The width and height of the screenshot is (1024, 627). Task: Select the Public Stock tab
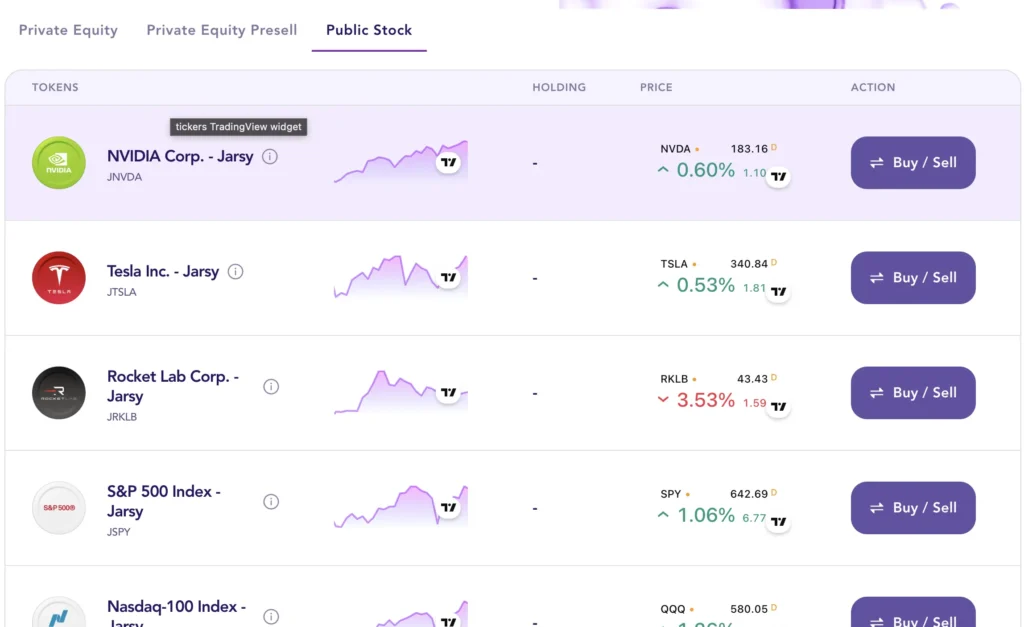(369, 30)
